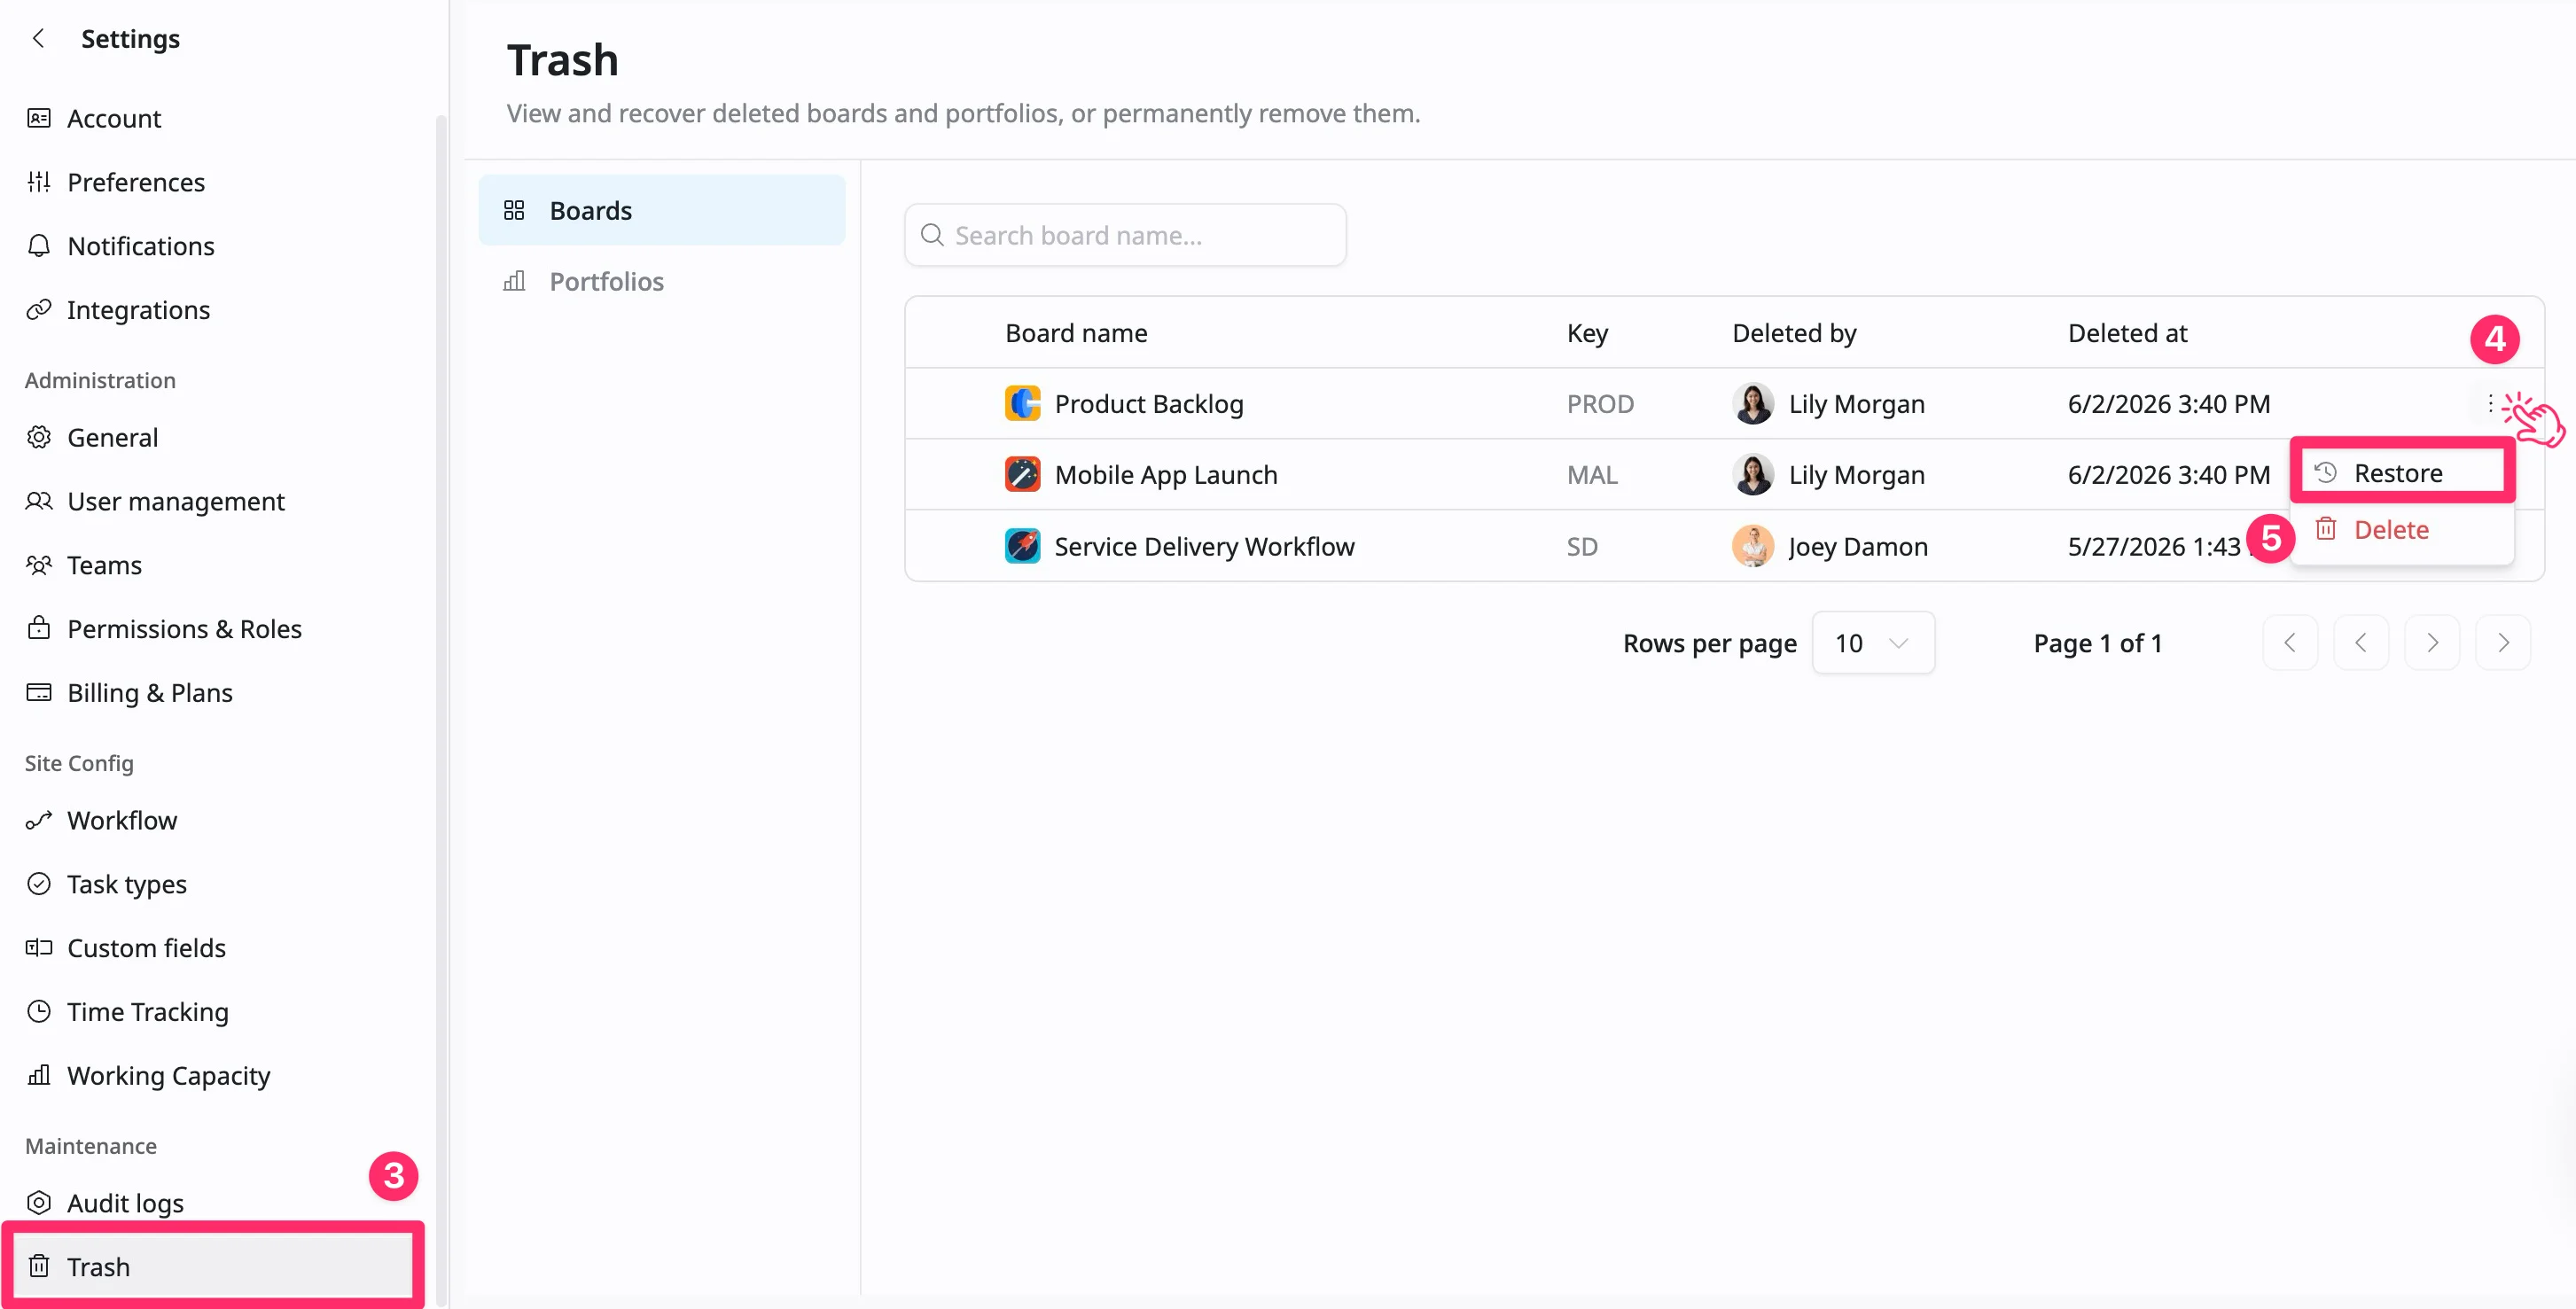Click the Trash bin icon in sidebar
Viewport: 2576px width, 1309px height.
(x=39, y=1266)
